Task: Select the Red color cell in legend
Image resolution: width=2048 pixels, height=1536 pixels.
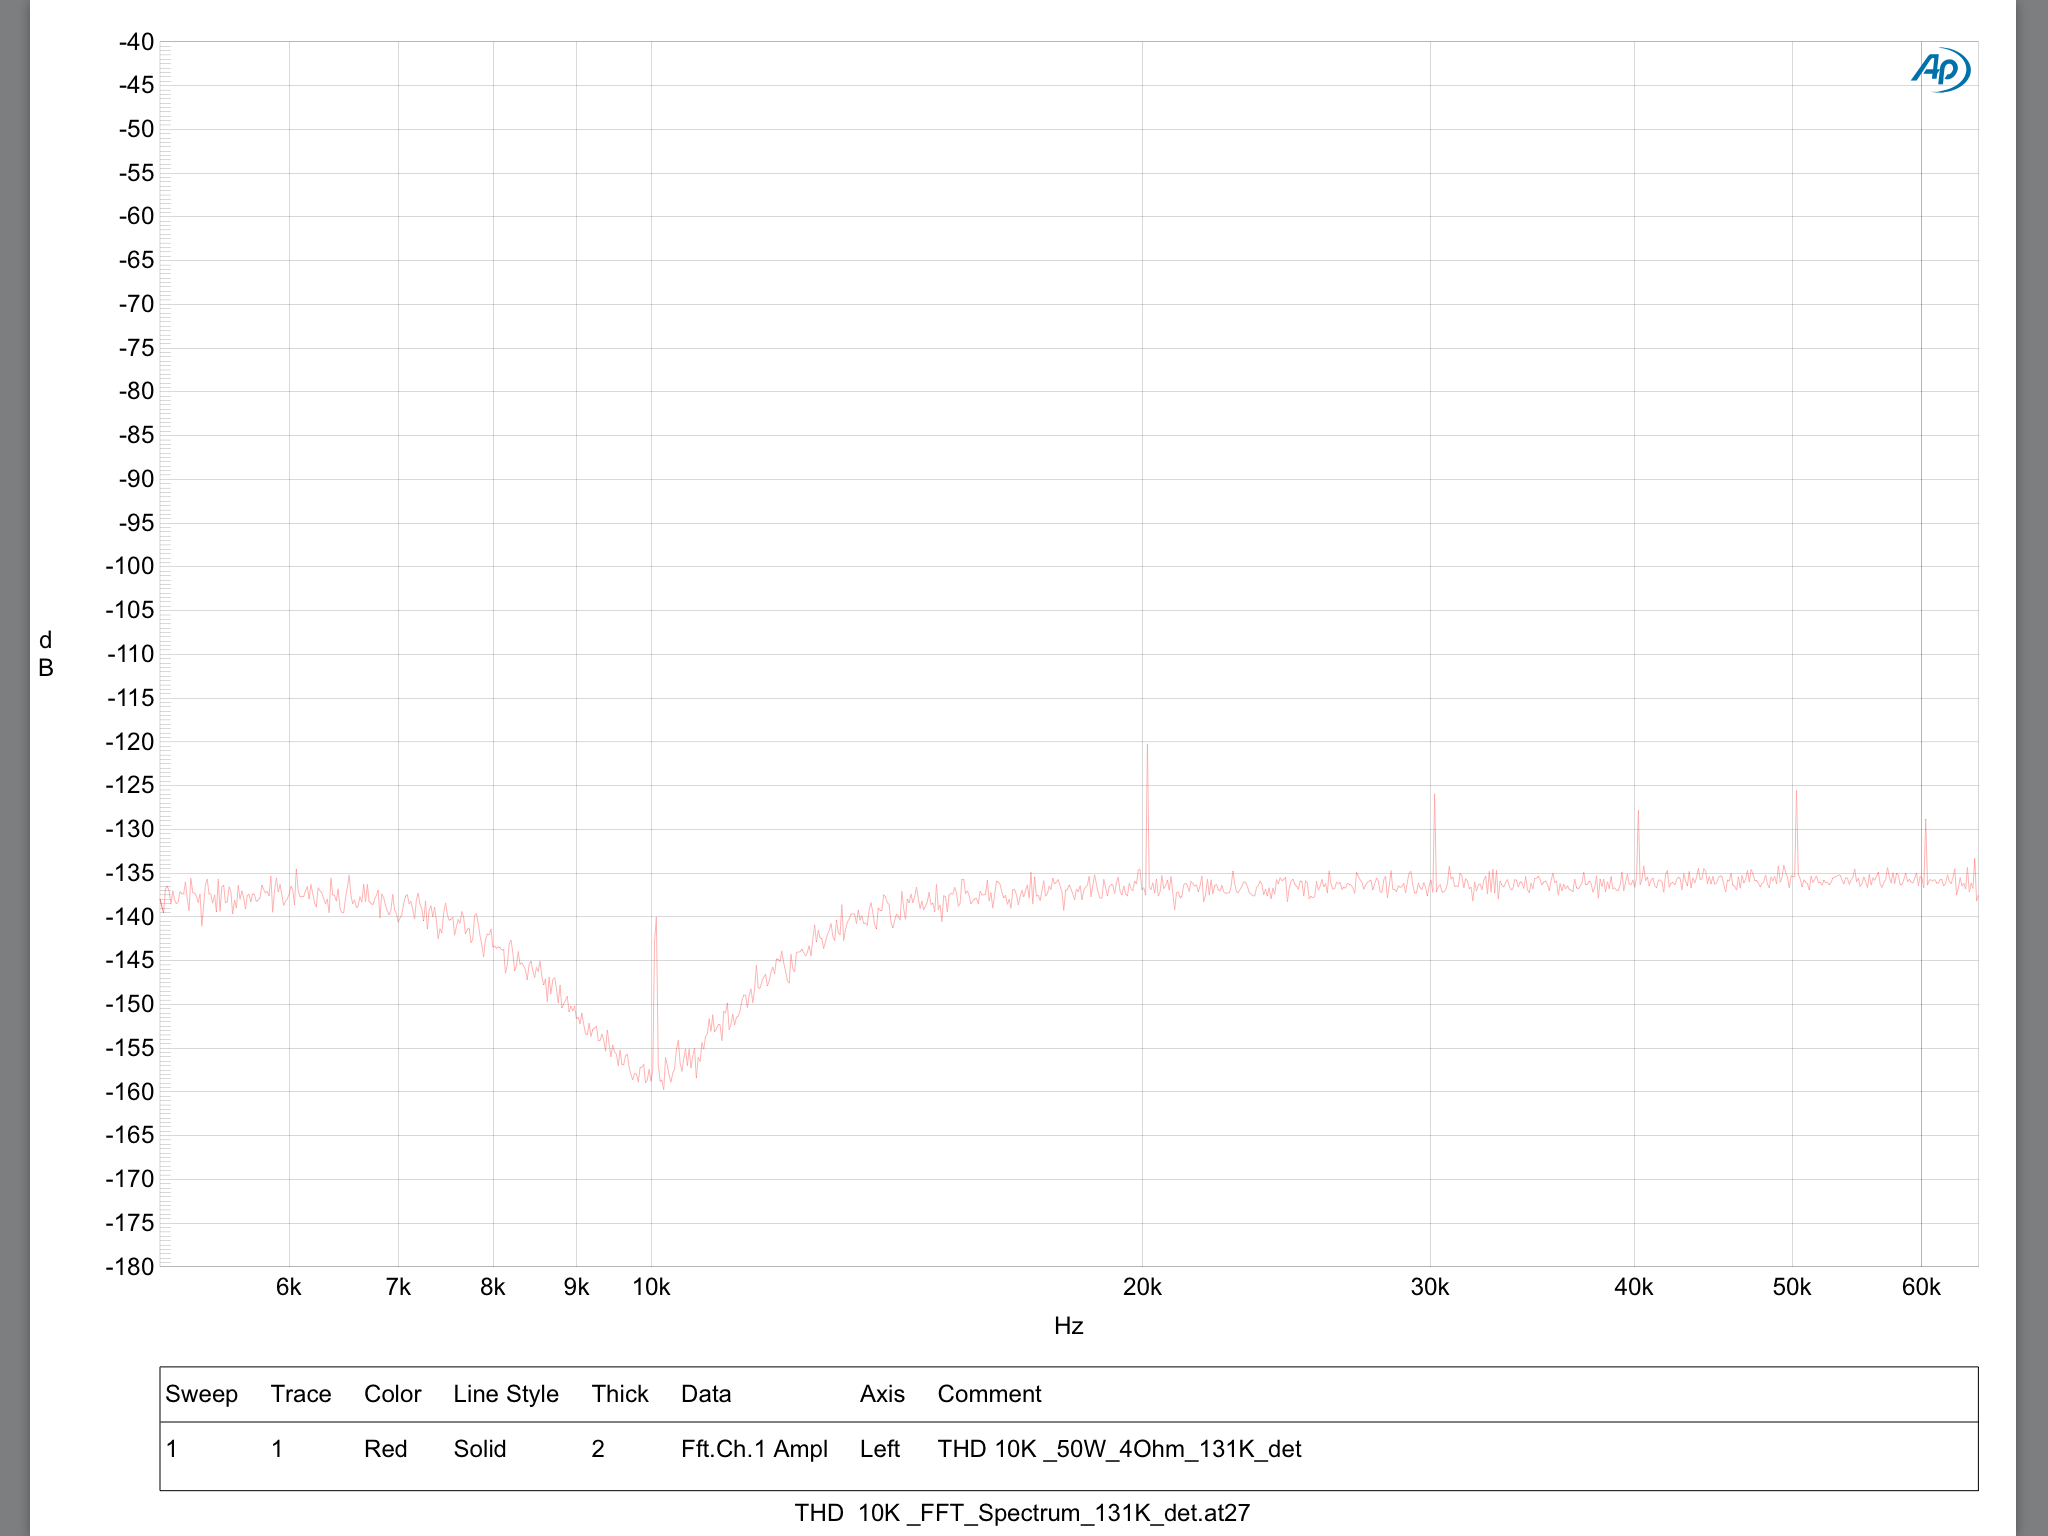Action: 385,1449
